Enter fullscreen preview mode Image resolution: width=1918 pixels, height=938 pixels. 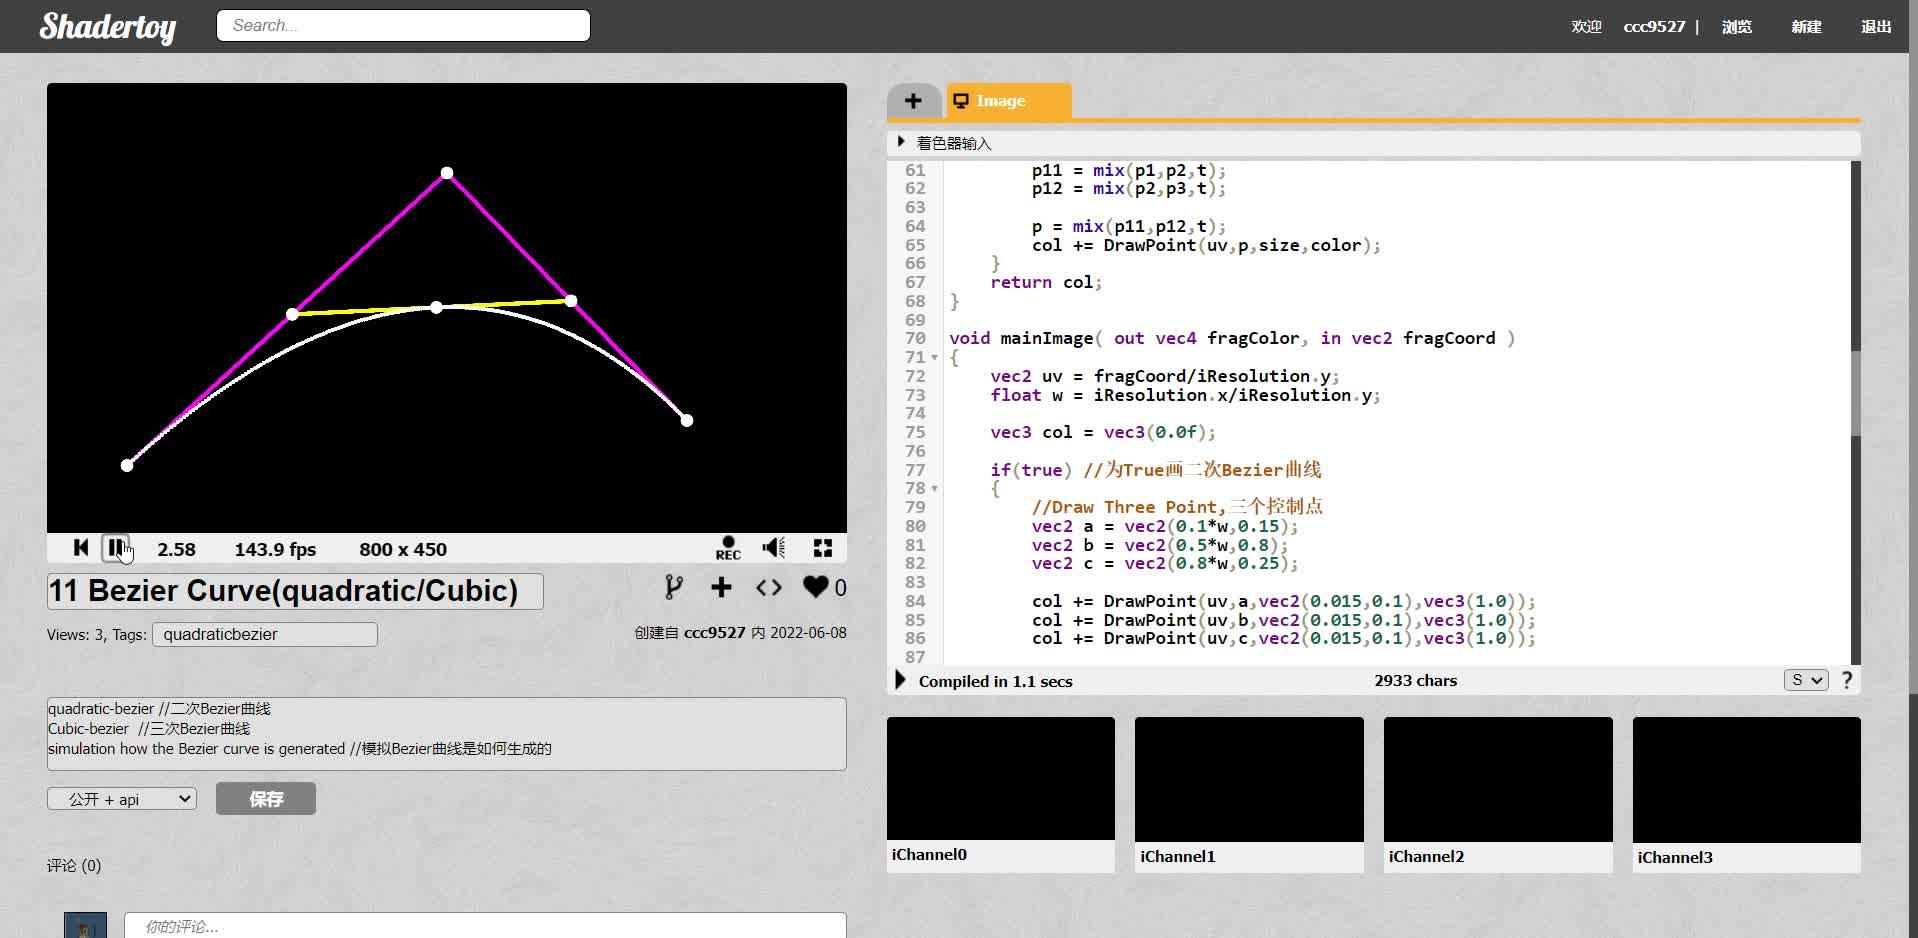tap(823, 548)
